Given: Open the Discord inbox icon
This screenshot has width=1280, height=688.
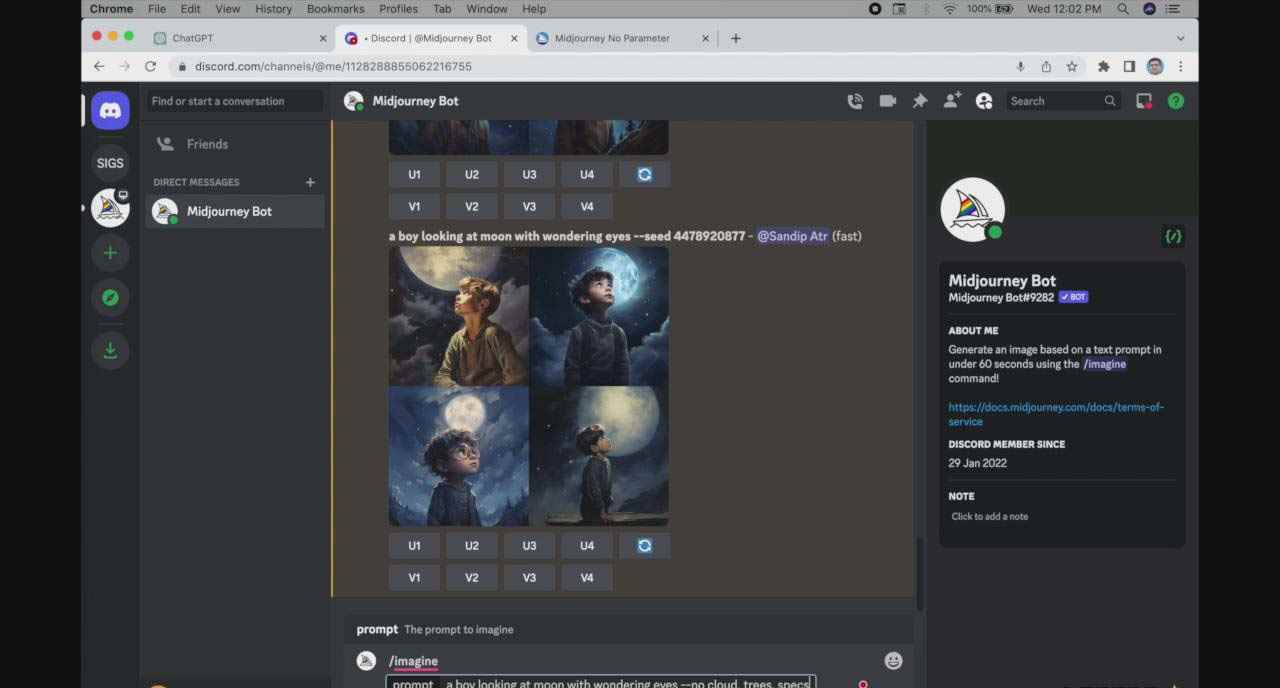Looking at the screenshot, I should point(1144,101).
